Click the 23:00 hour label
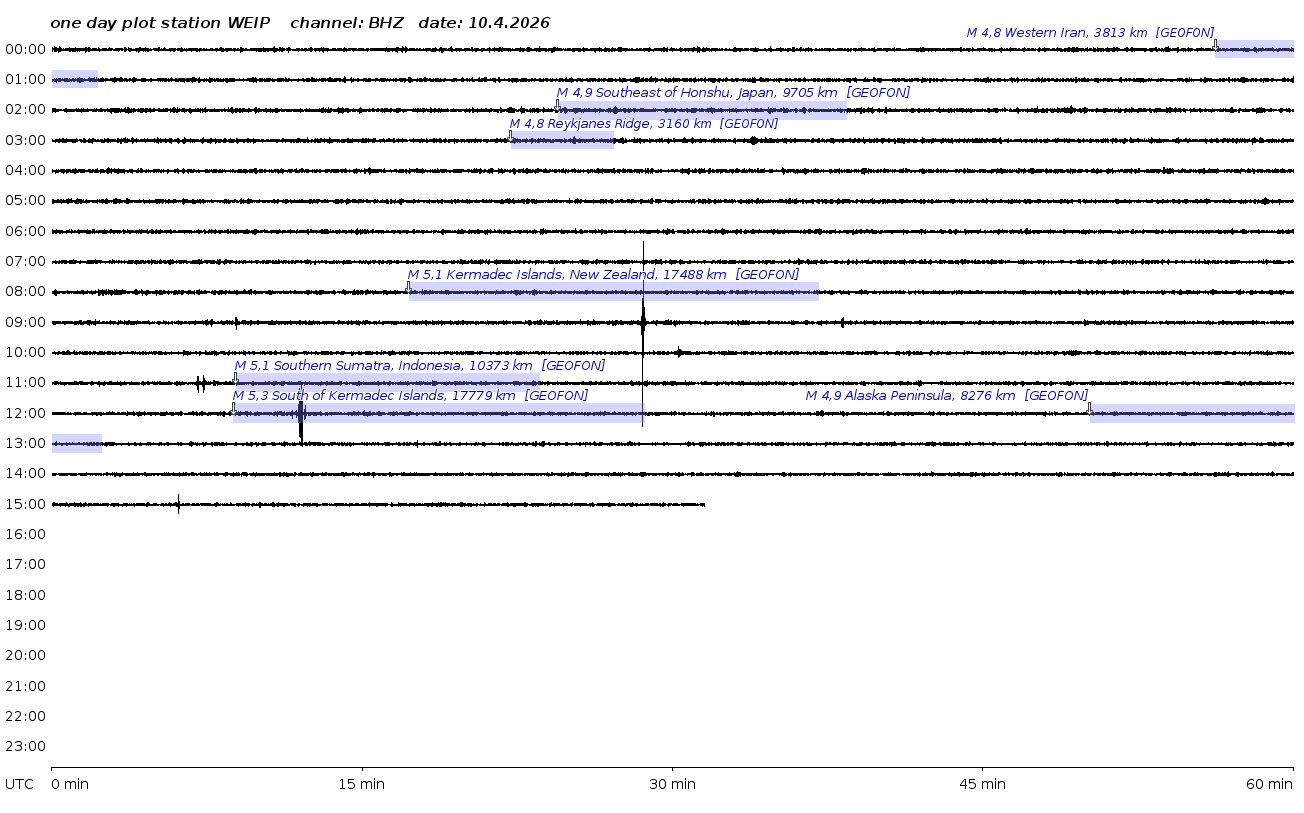The height and width of the screenshot is (813, 1304). (x=26, y=747)
